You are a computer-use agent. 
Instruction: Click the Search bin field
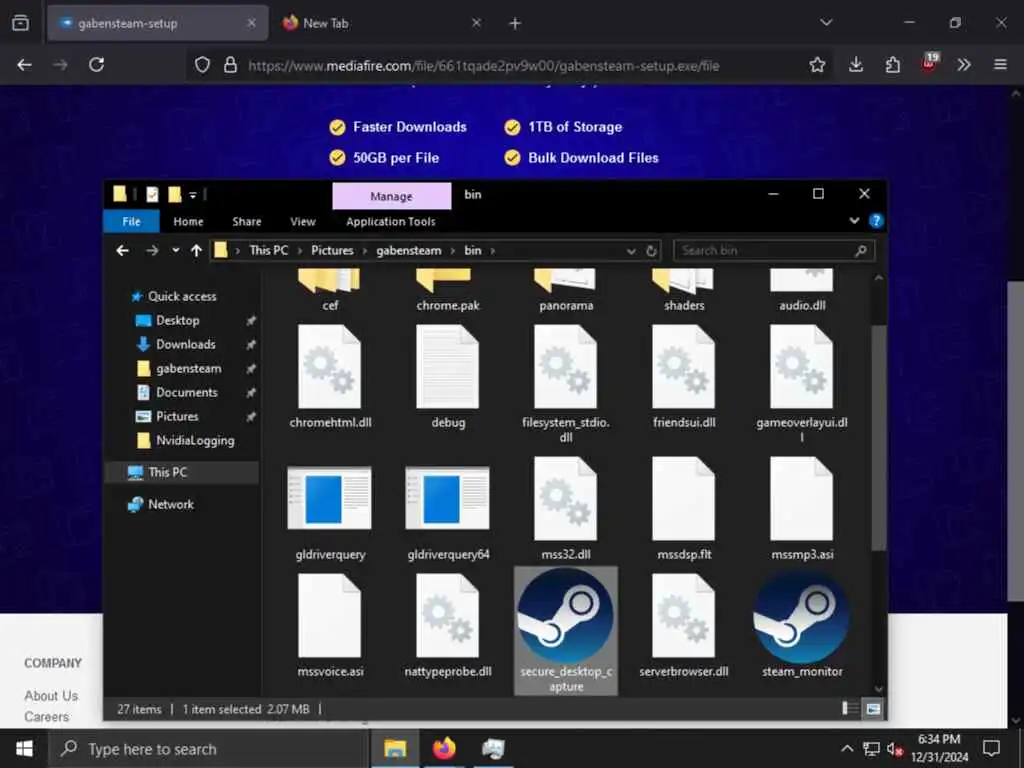(774, 251)
